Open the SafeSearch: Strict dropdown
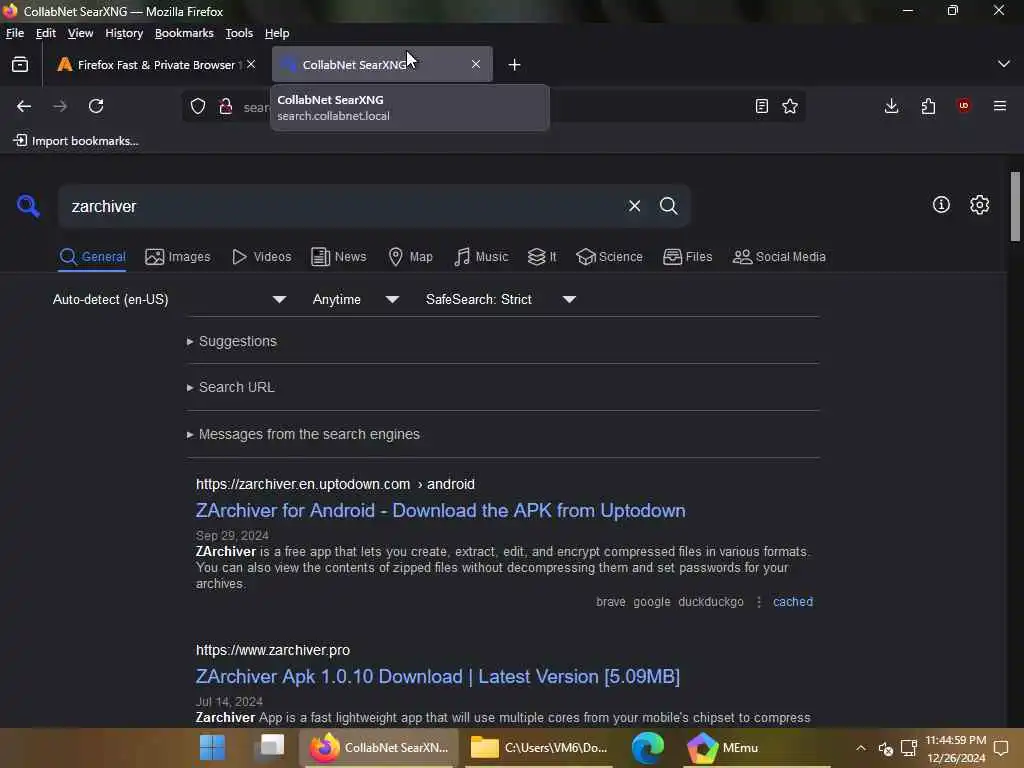 [500, 299]
